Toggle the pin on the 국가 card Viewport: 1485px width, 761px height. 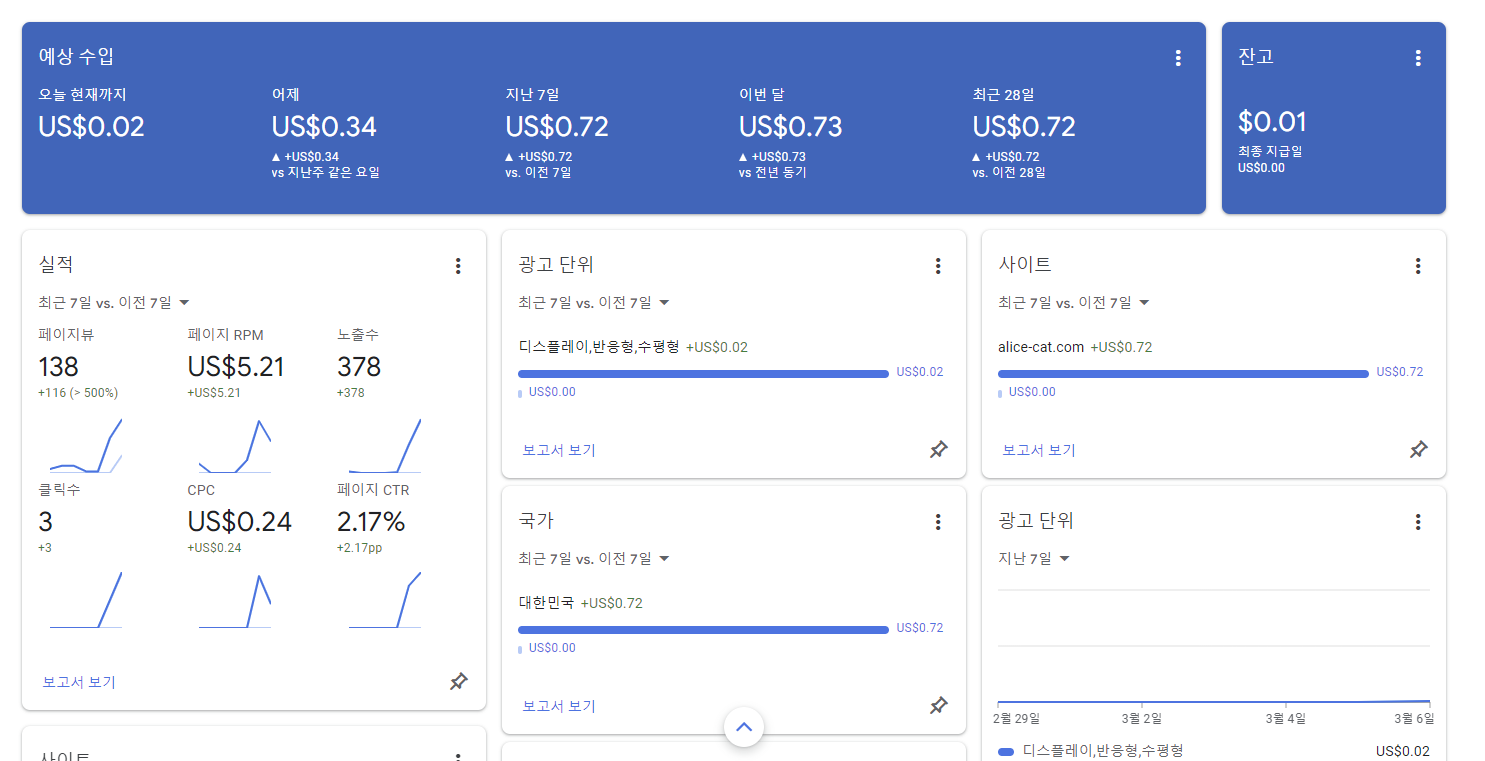coord(938,705)
